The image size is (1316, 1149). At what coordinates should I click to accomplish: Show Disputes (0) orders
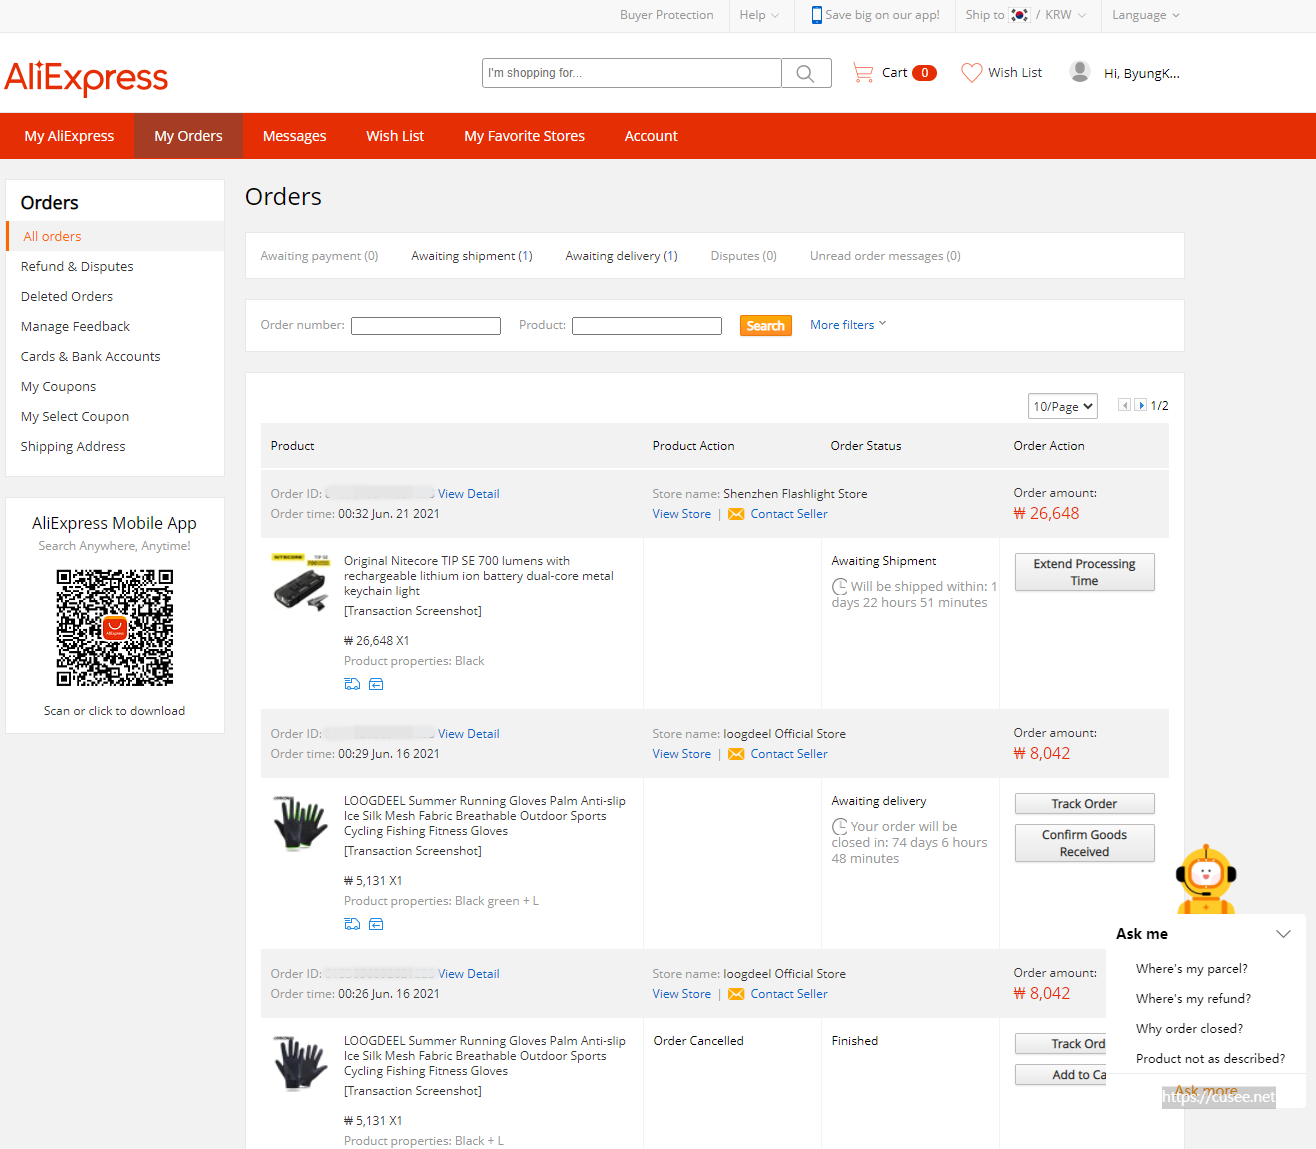743,256
